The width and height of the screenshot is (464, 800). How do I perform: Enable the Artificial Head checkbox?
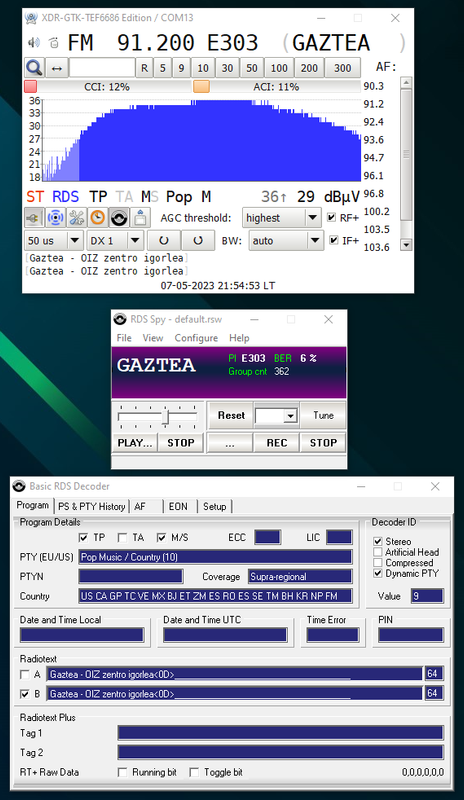(378, 552)
